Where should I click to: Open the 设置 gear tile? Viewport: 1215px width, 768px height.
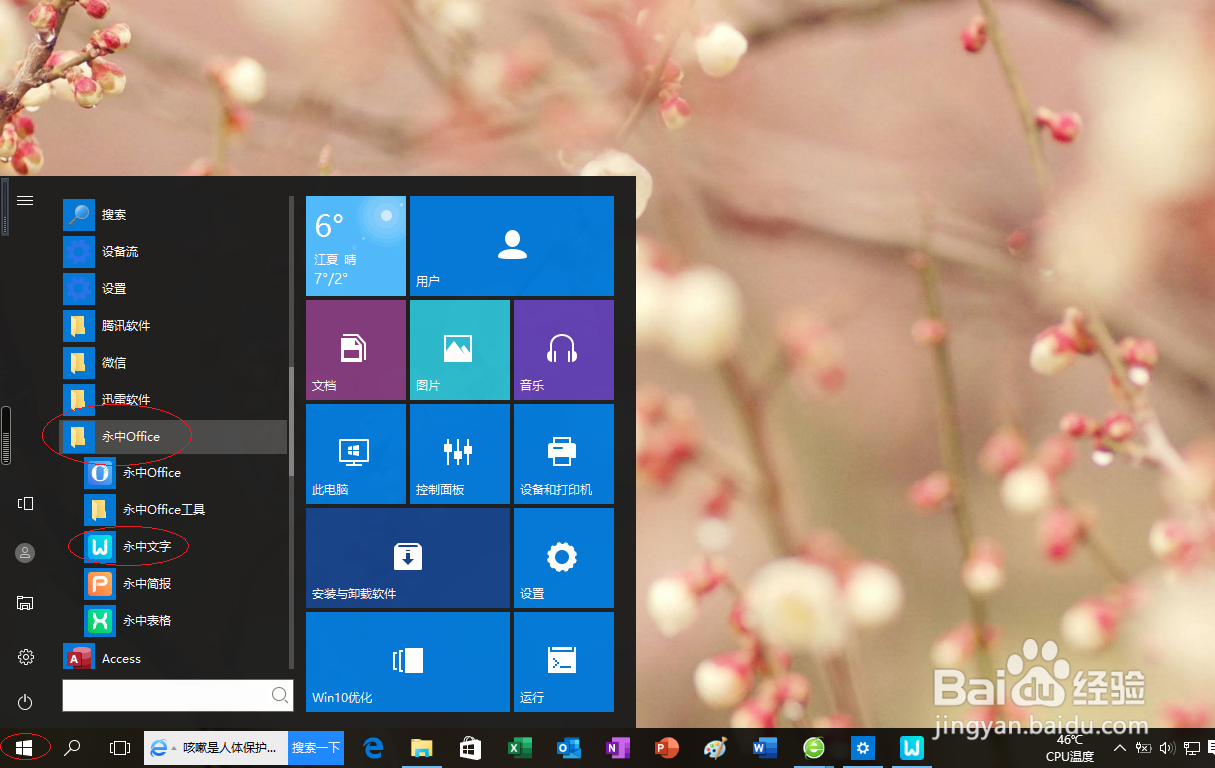(564, 558)
